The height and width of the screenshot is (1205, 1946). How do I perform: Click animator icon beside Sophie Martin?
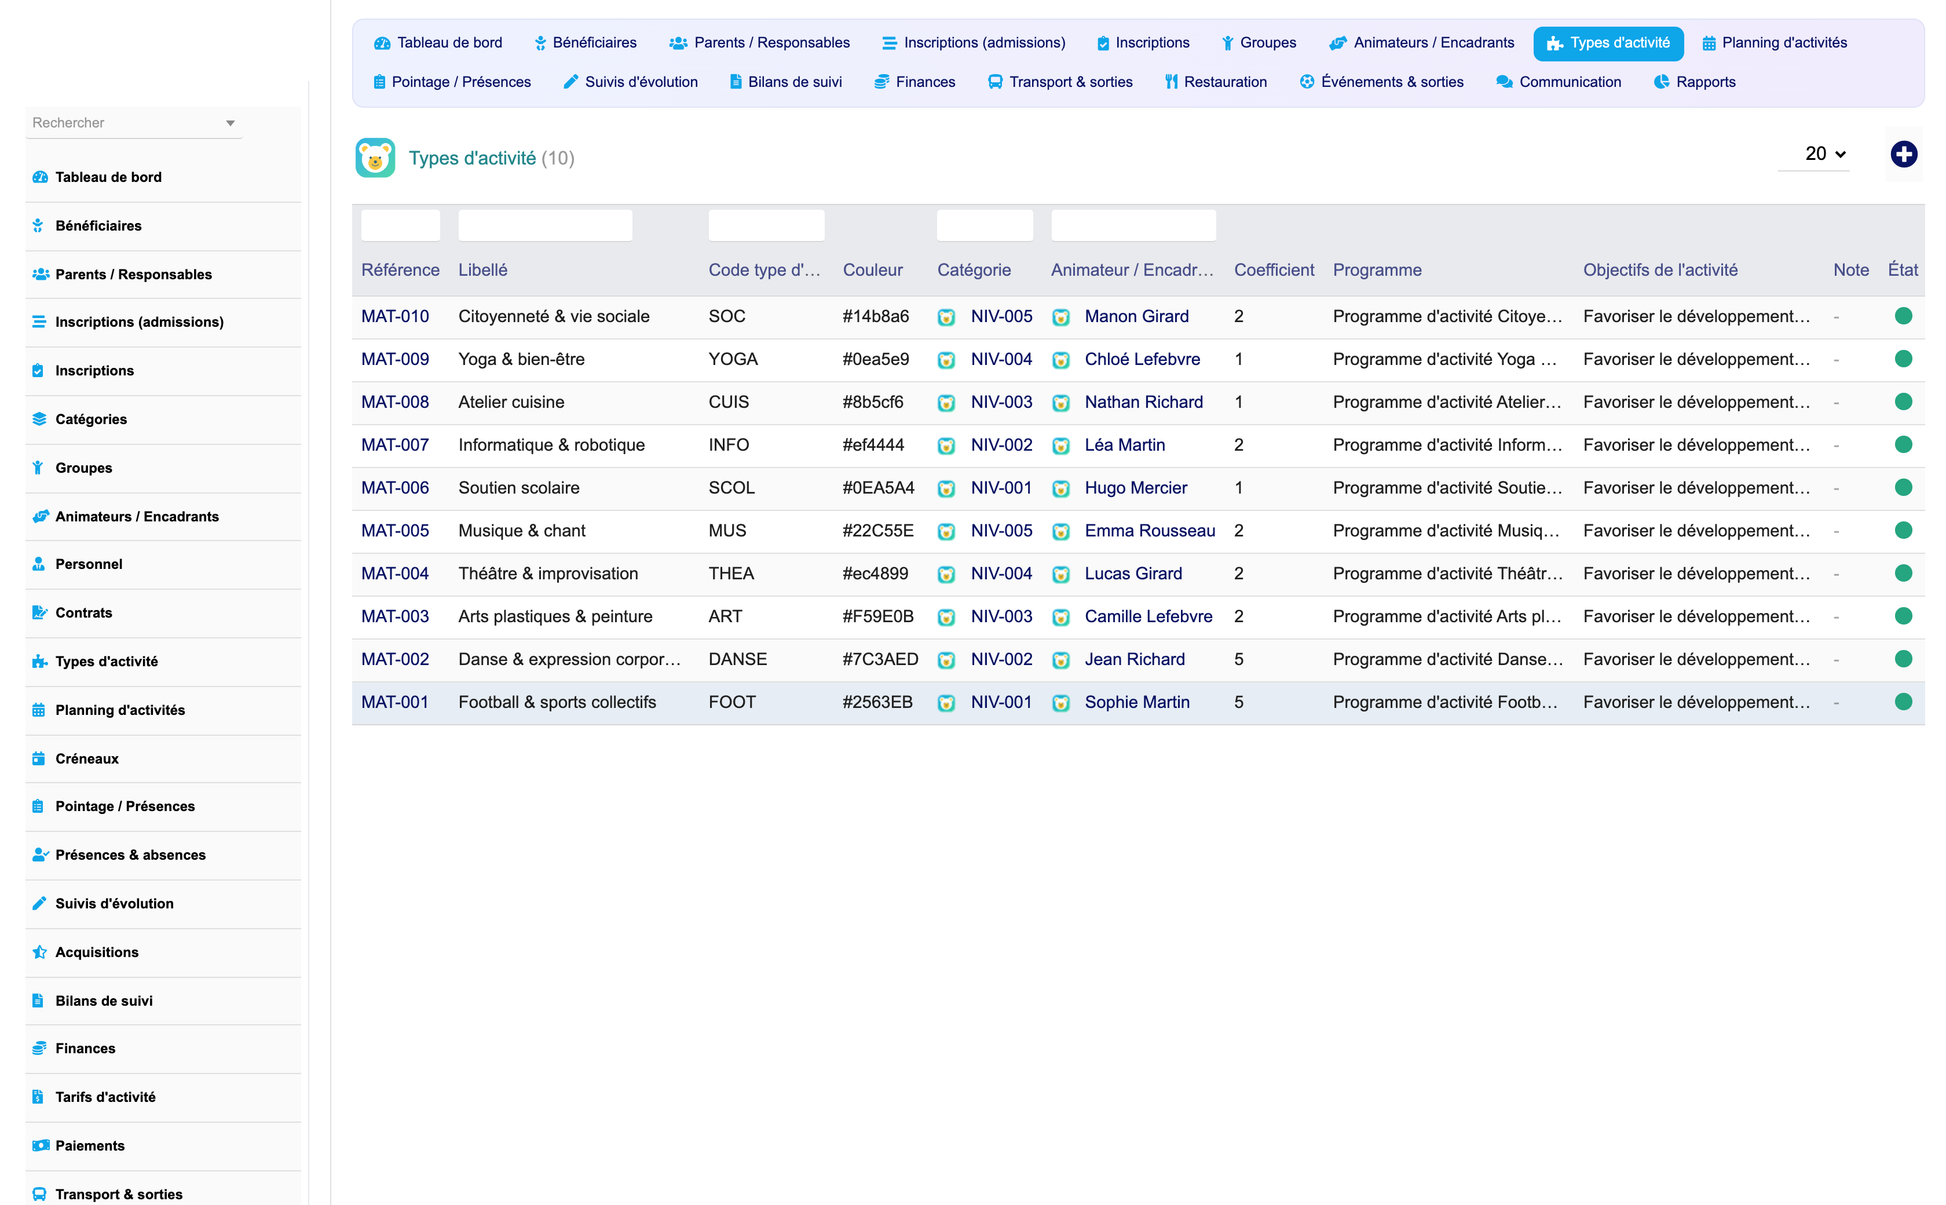coord(1061,703)
